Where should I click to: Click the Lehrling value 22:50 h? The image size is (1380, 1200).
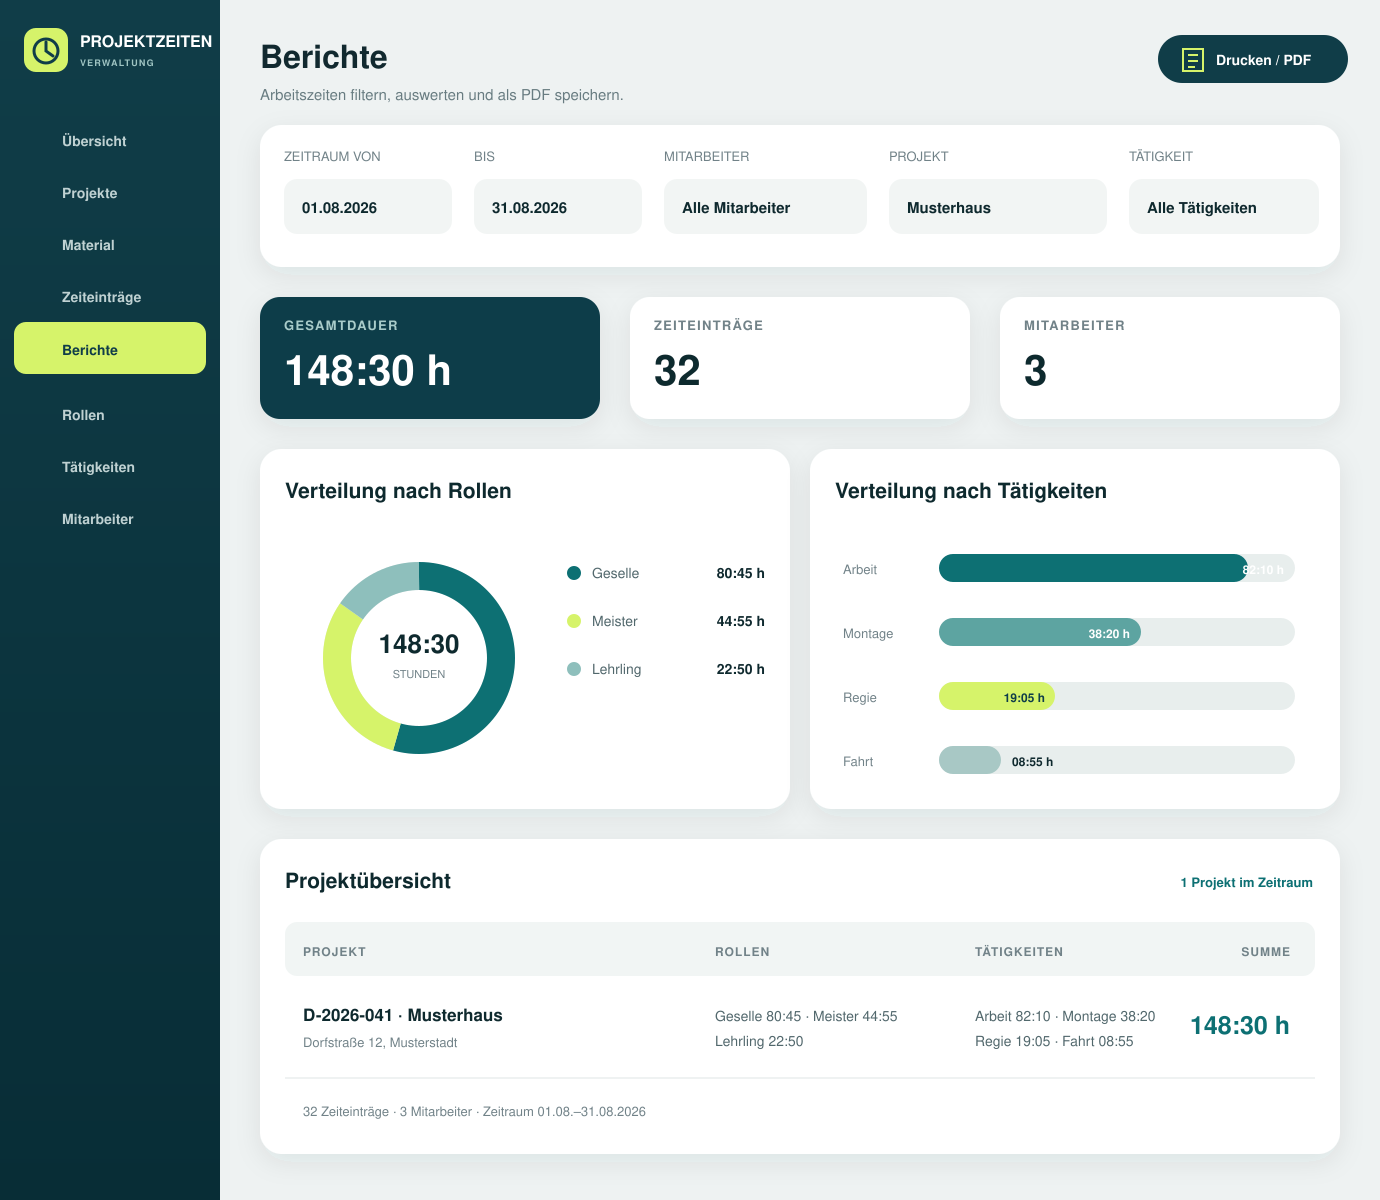pos(740,669)
